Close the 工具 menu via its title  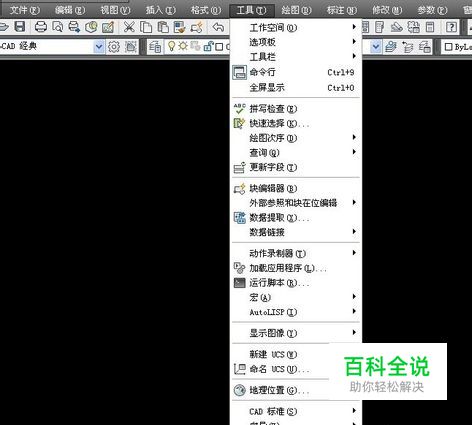point(252,10)
